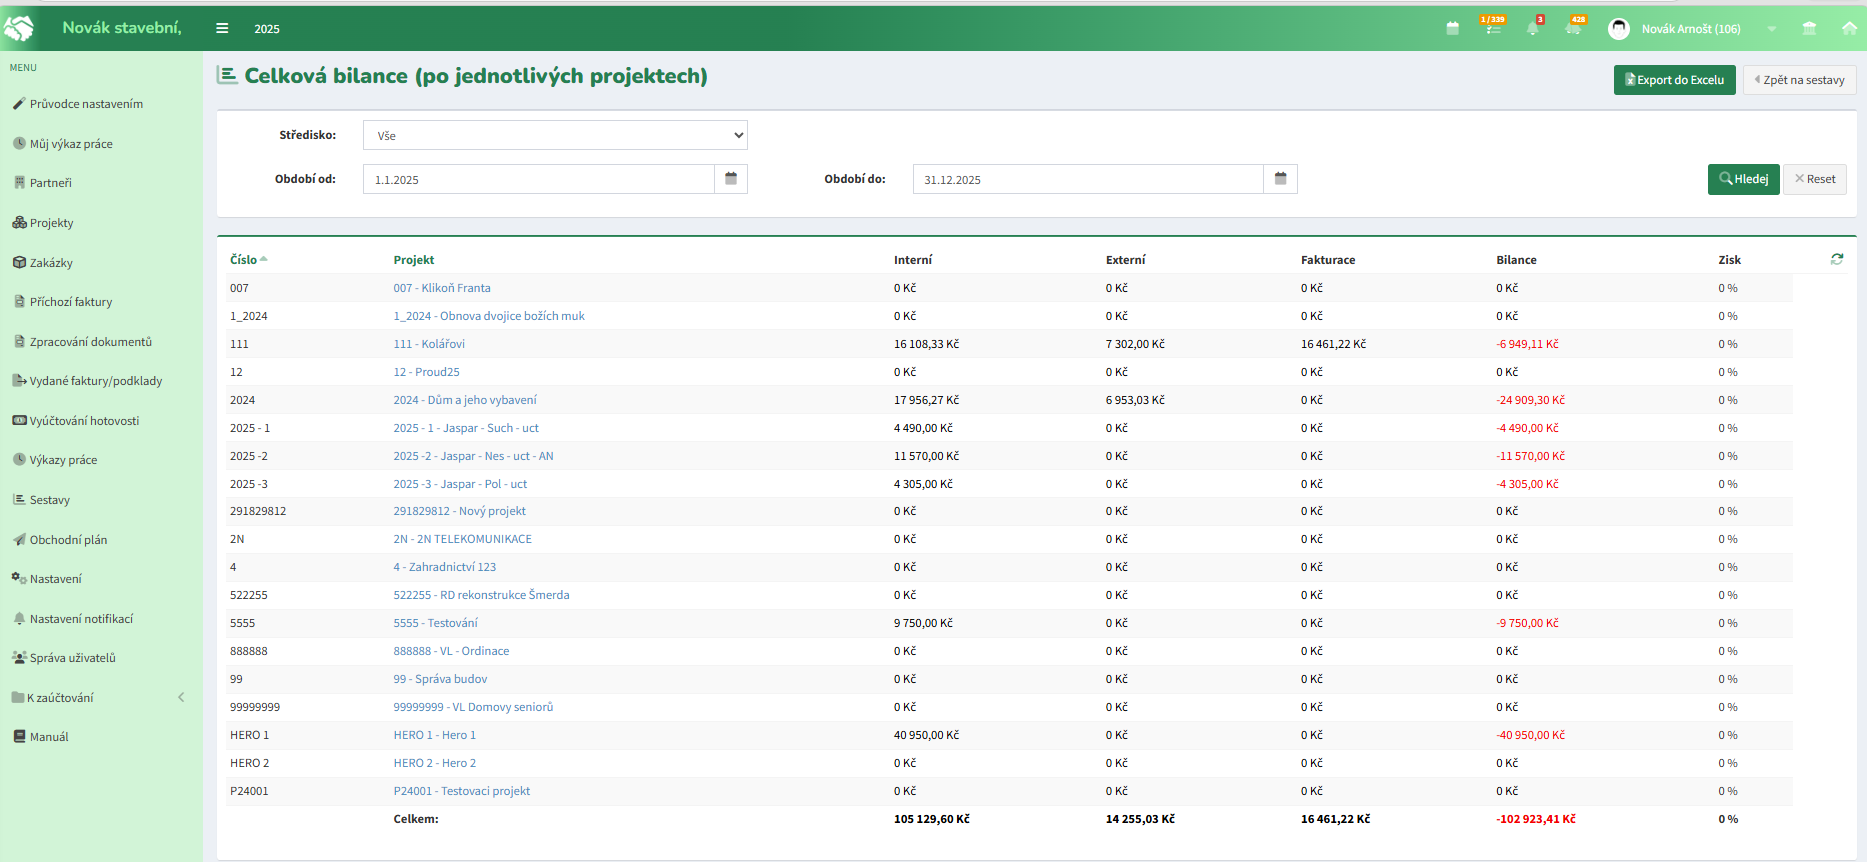The width and height of the screenshot is (1867, 862).
Task: Click the year 2025 in top bar
Action: (x=267, y=29)
